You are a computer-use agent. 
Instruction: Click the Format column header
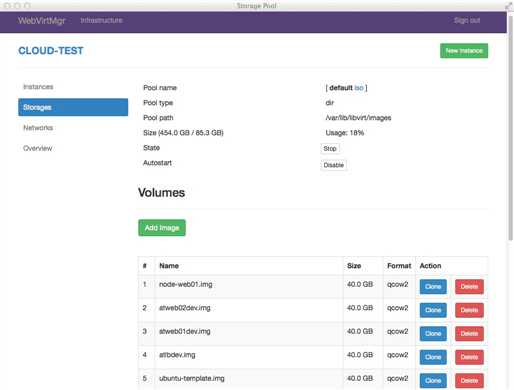point(399,266)
